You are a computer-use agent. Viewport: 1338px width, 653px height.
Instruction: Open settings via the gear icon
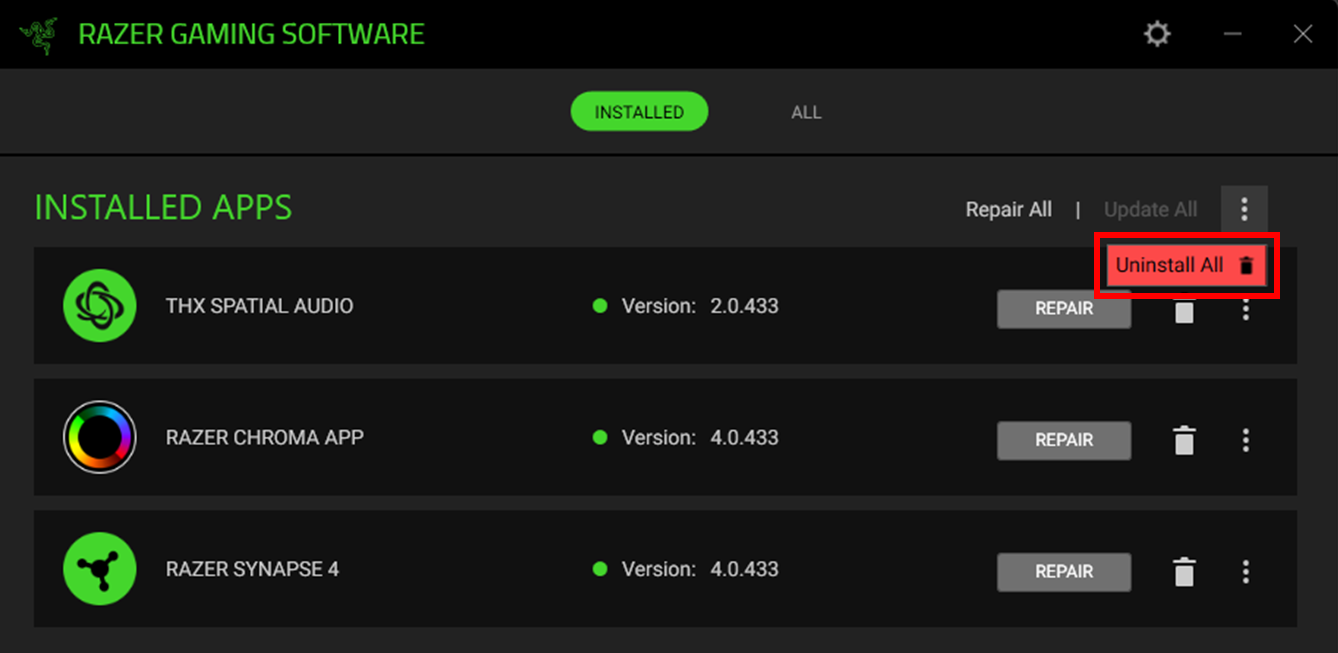1156,33
